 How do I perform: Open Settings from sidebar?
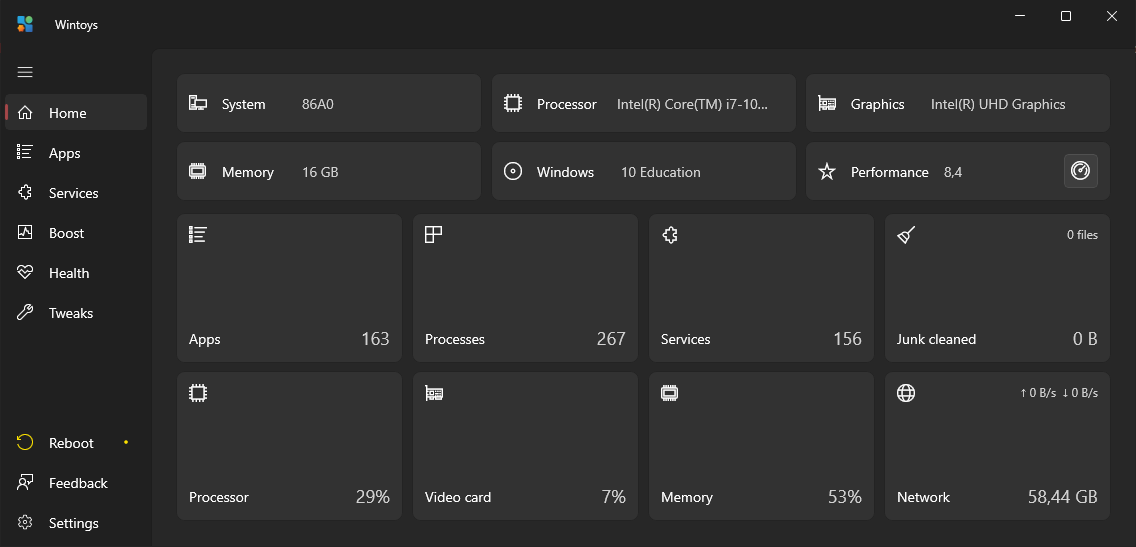[x=76, y=522]
